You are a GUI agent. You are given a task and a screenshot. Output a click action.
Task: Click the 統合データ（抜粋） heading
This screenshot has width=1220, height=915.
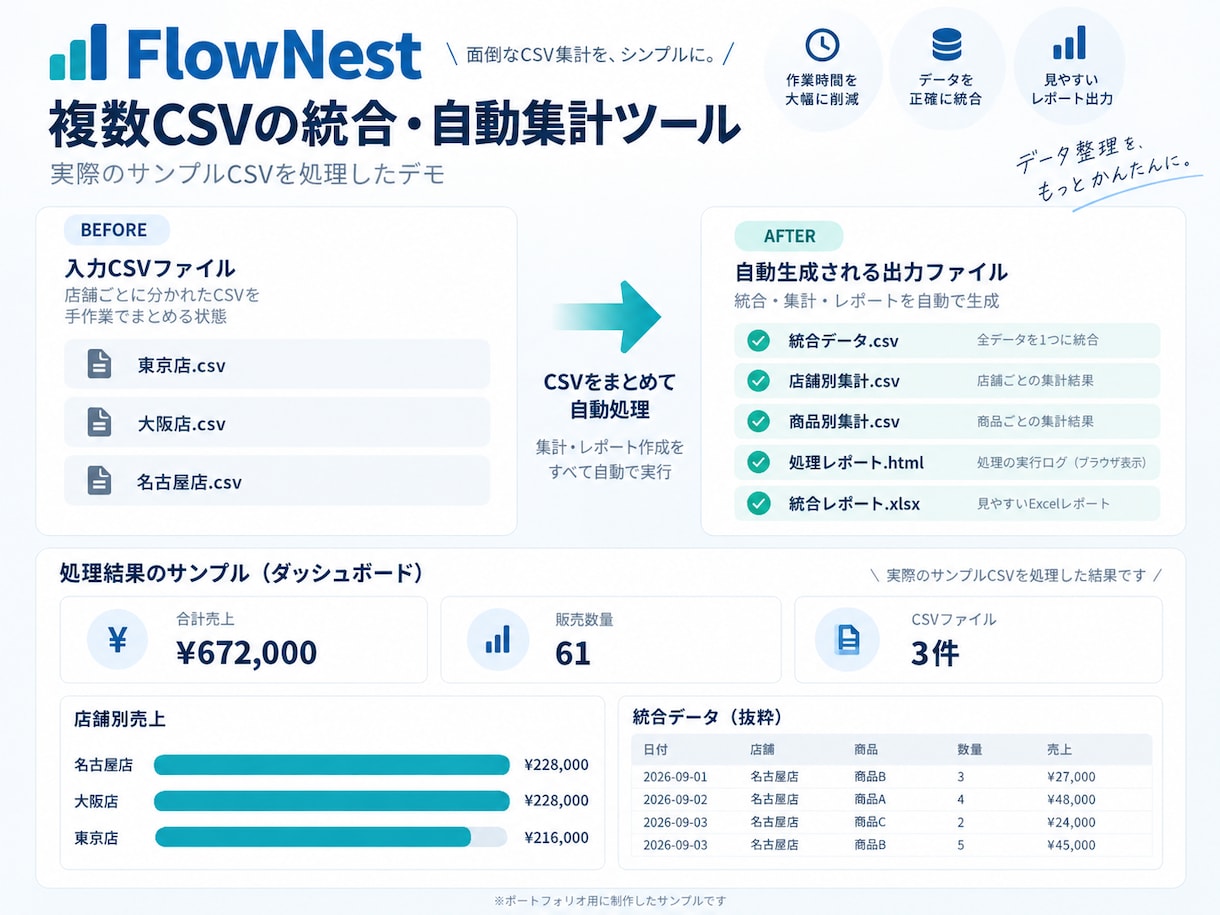pos(708,716)
